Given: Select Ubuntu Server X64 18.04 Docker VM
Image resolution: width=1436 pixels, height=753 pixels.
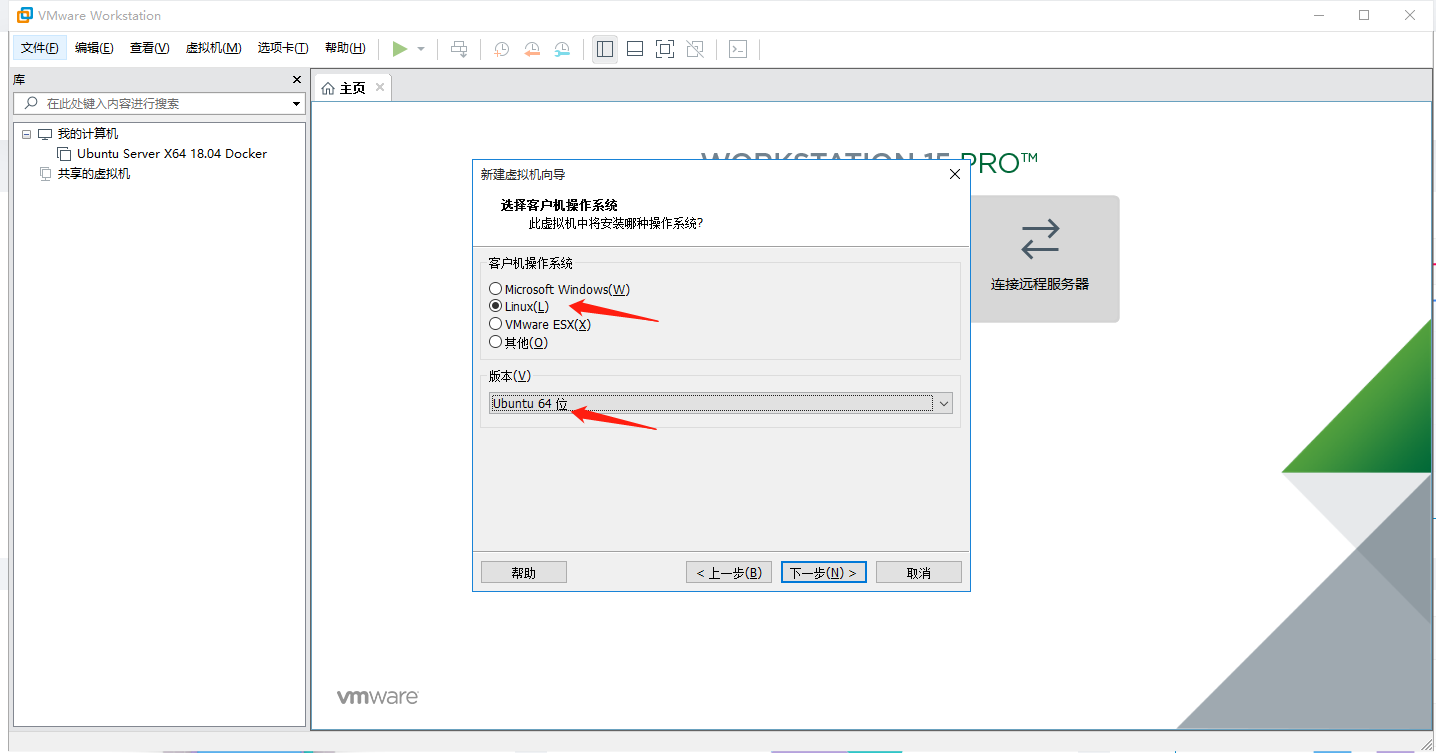Looking at the screenshot, I should (172, 154).
